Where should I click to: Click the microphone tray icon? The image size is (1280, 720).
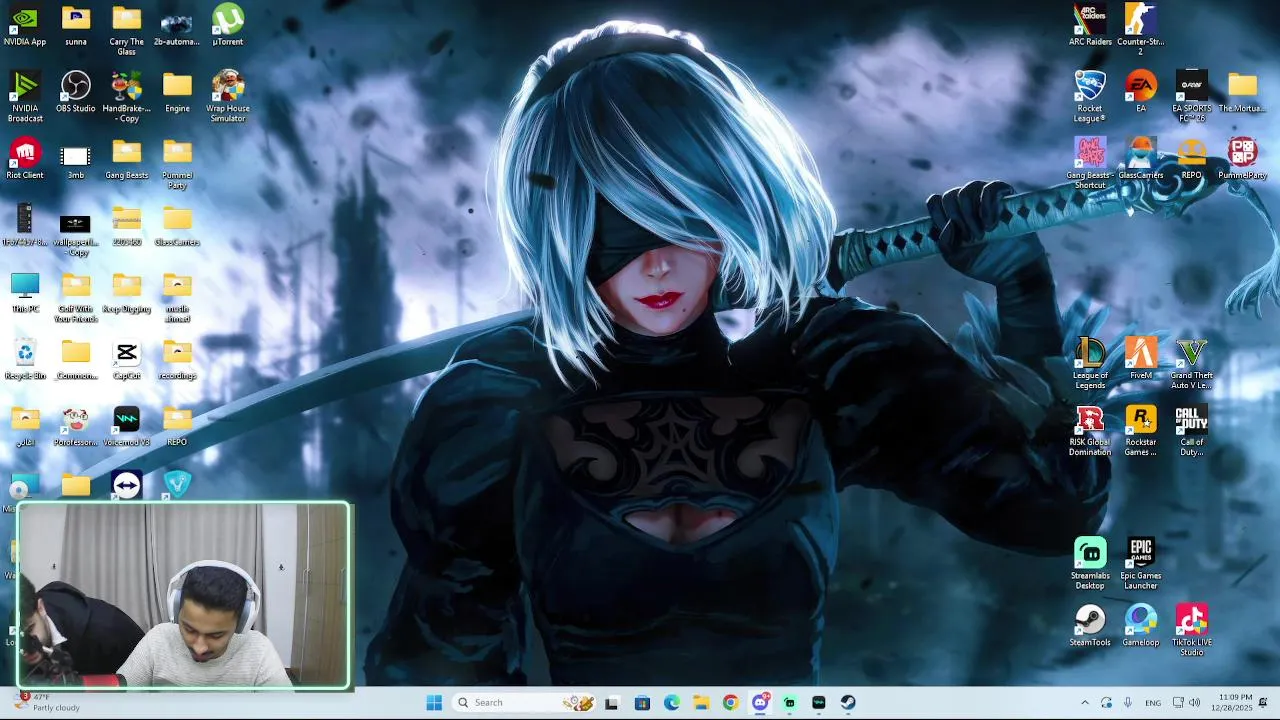pos(1127,702)
